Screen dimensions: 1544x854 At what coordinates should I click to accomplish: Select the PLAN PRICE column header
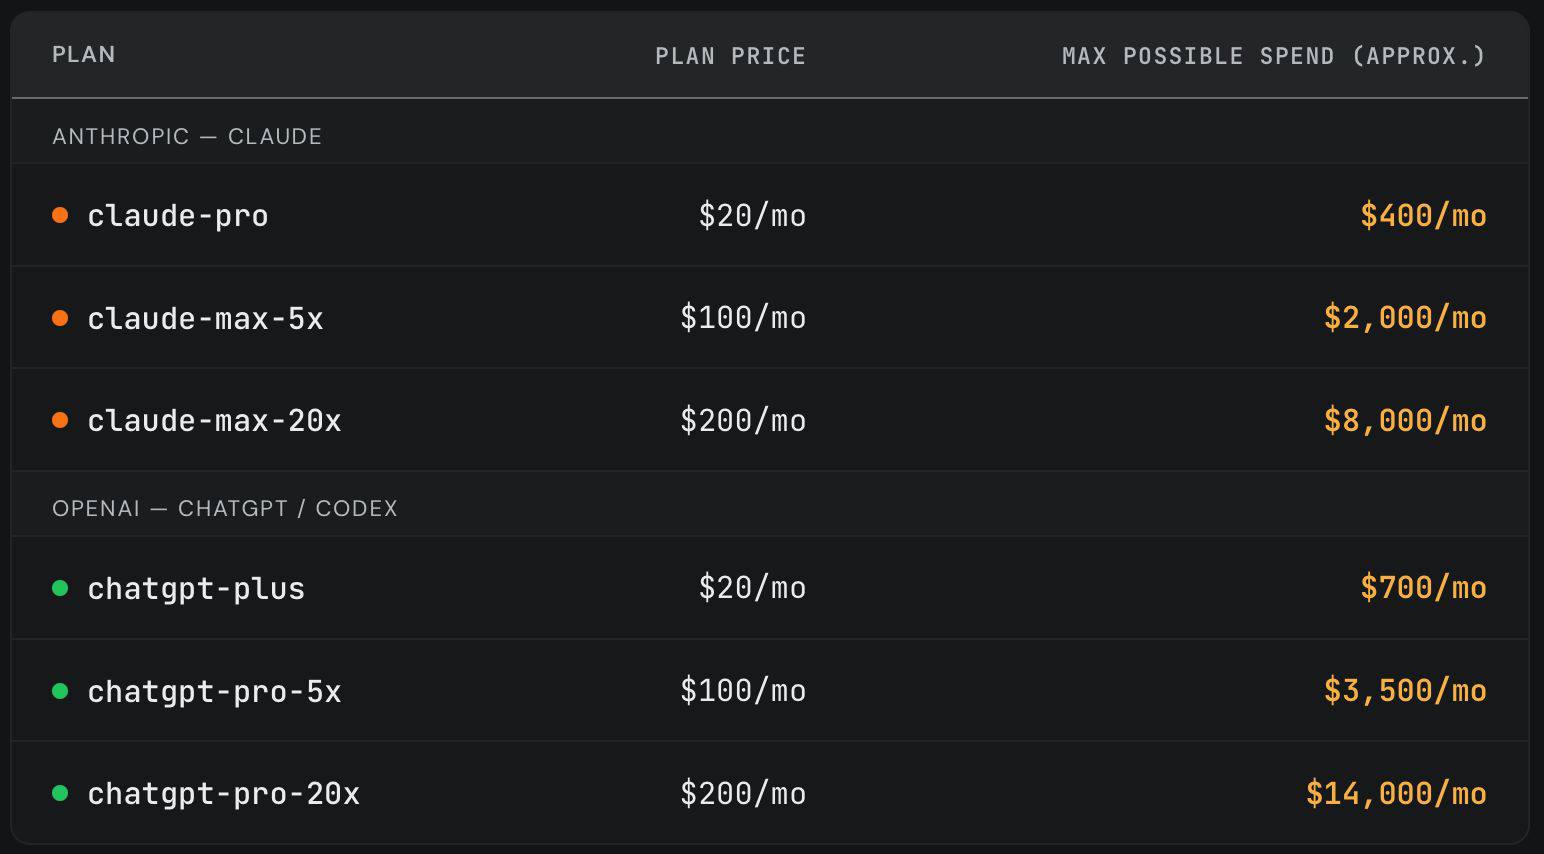point(730,56)
